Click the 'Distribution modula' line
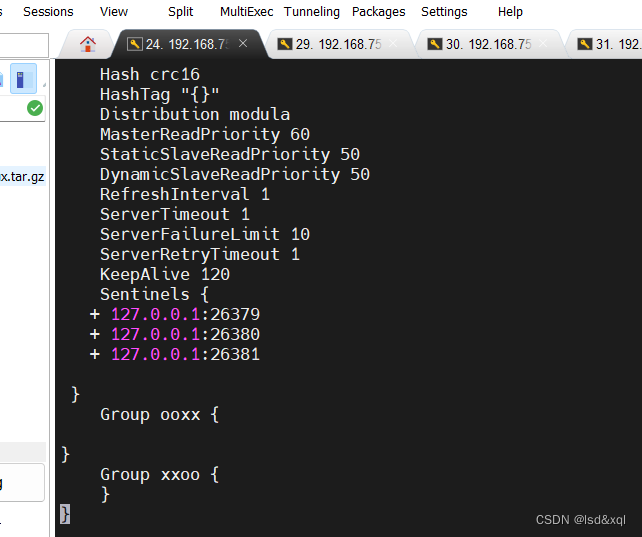 pyautogui.click(x=195, y=115)
